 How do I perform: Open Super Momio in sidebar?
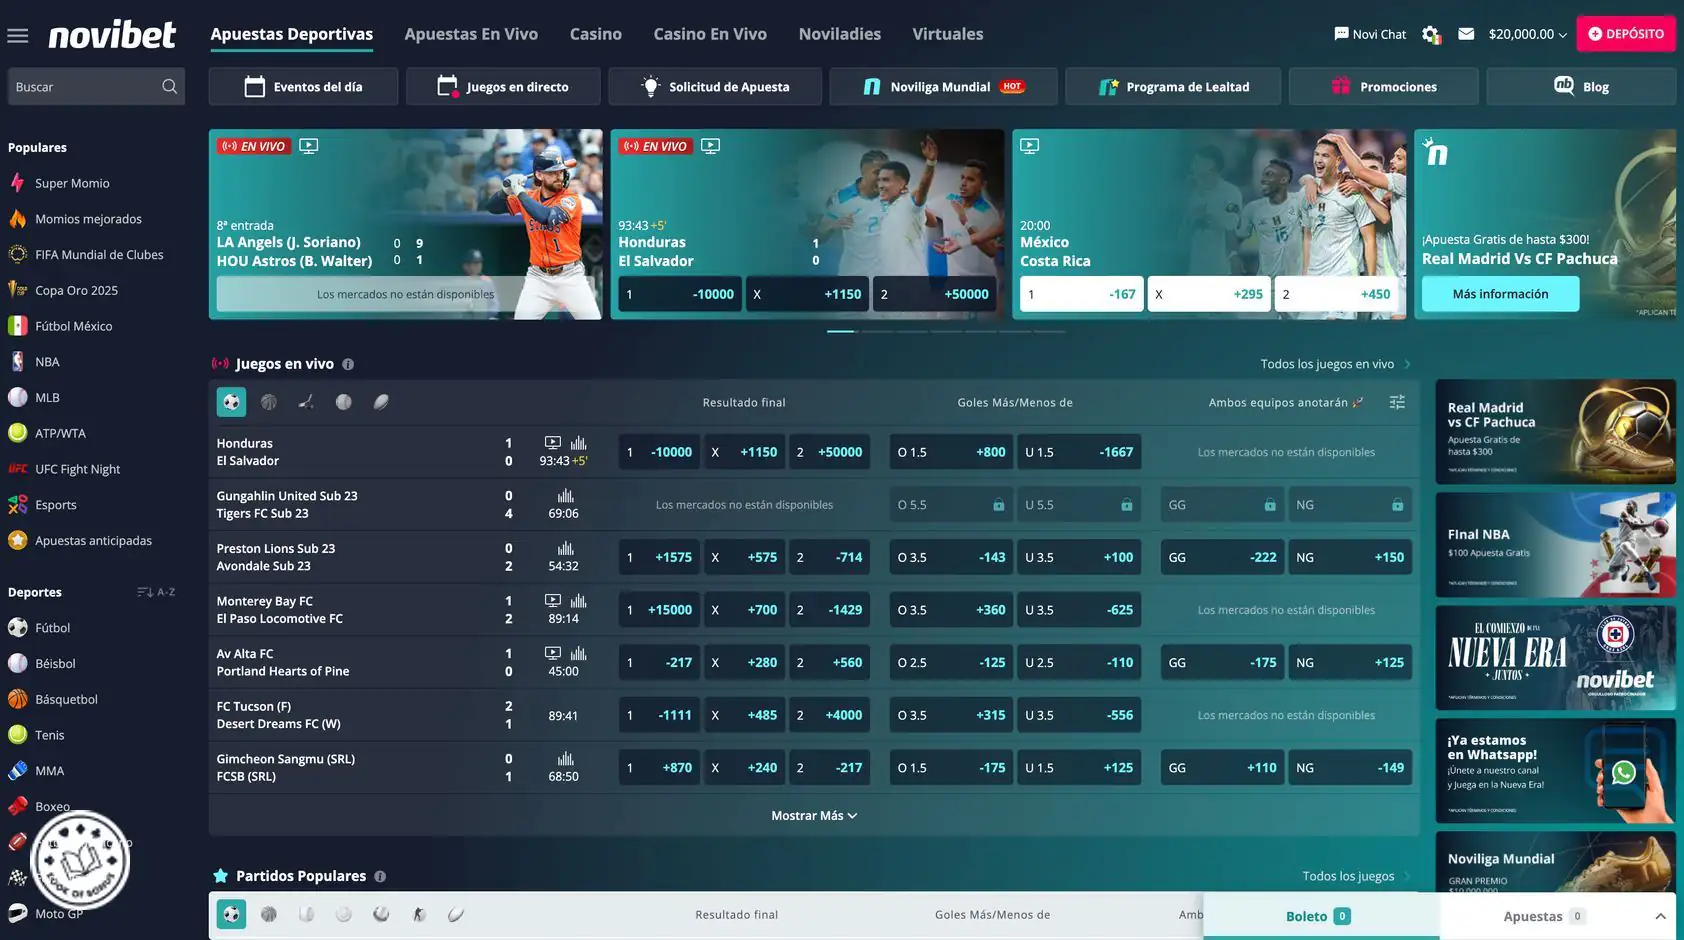pos(72,183)
